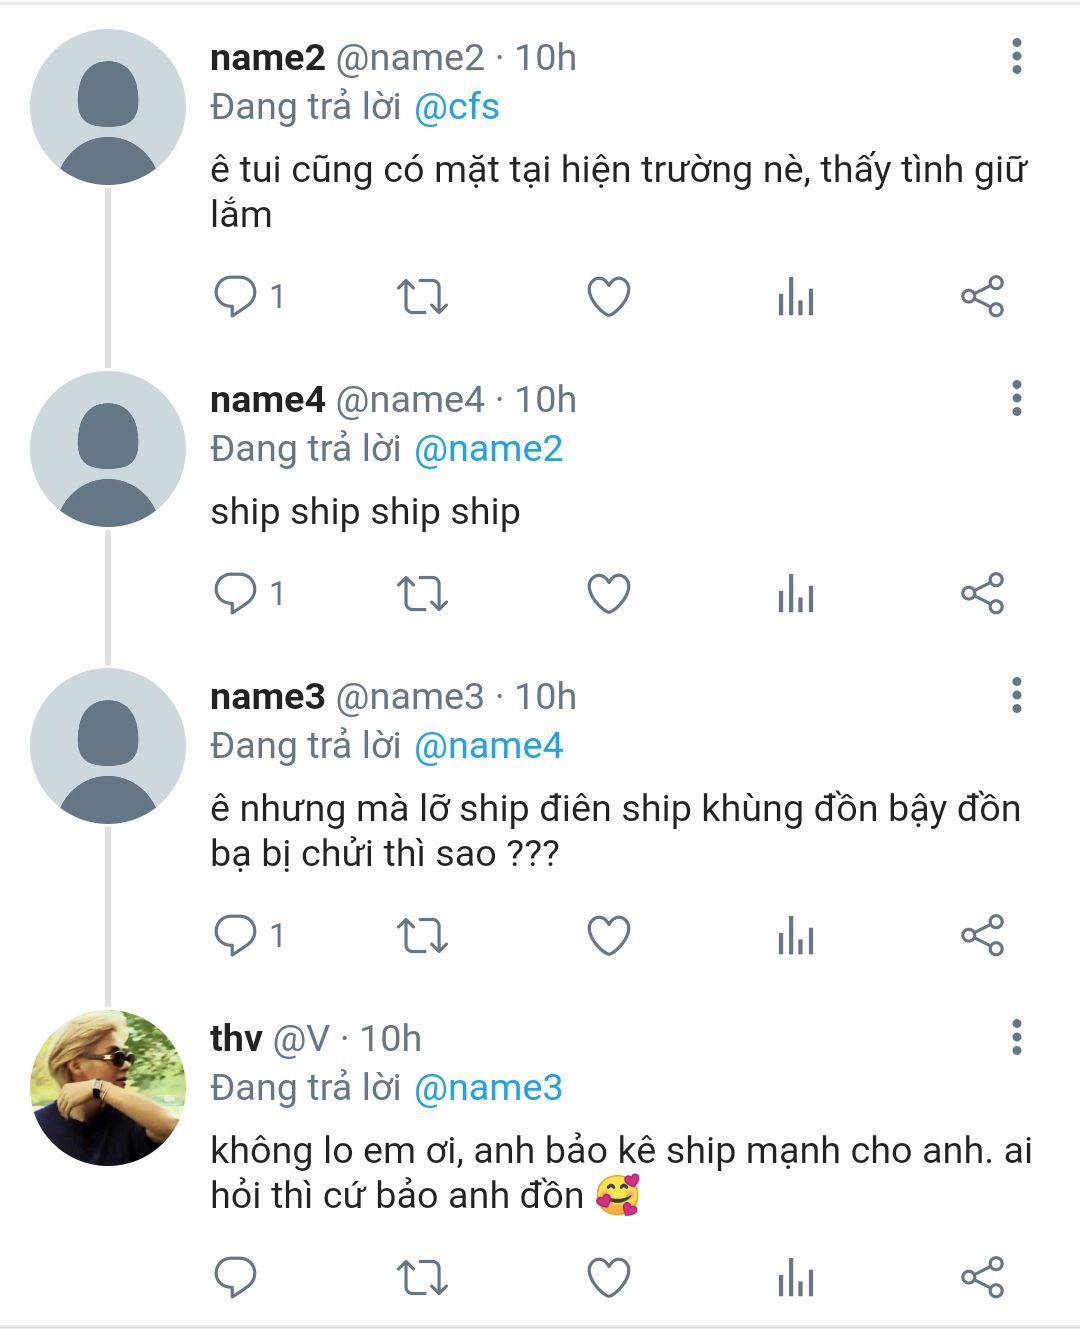
Task: Open three-dot menu on name4's tweet
Action: pos(1016,399)
